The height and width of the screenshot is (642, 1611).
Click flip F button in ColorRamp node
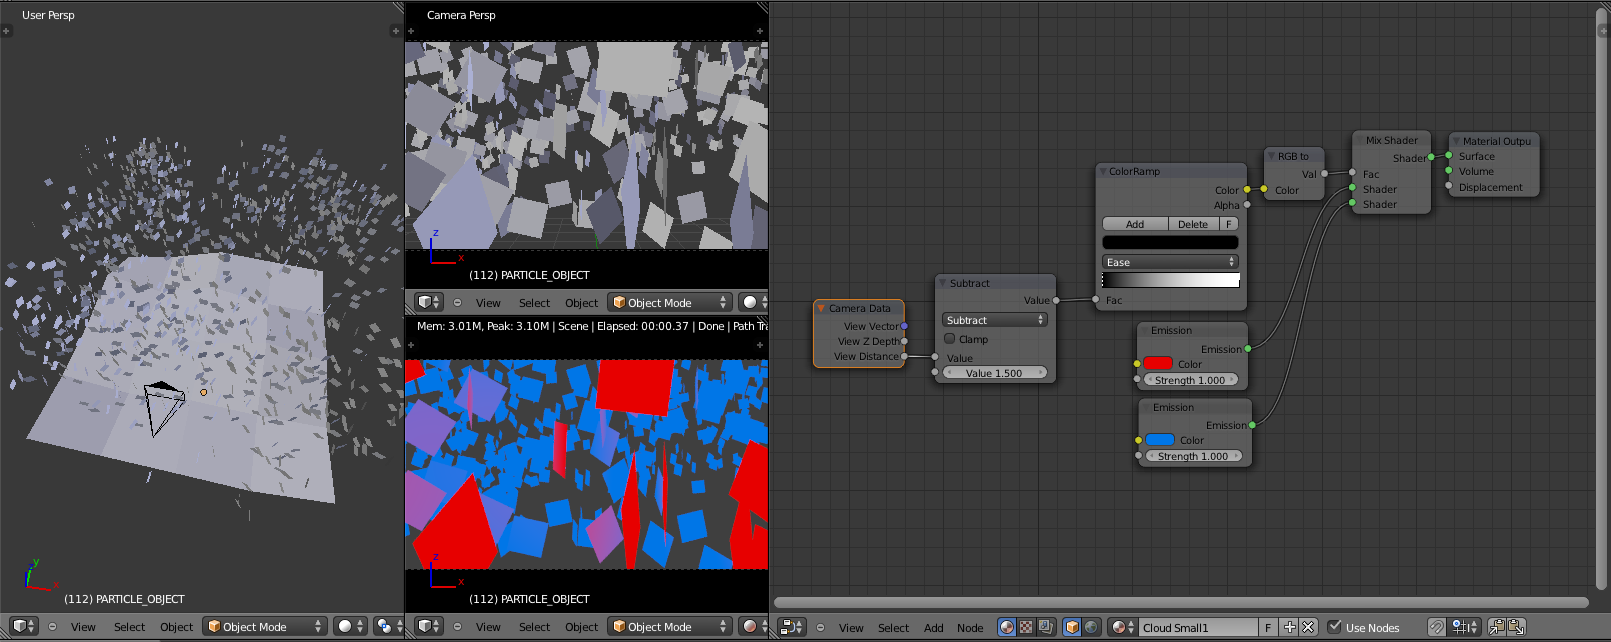[x=1229, y=224]
